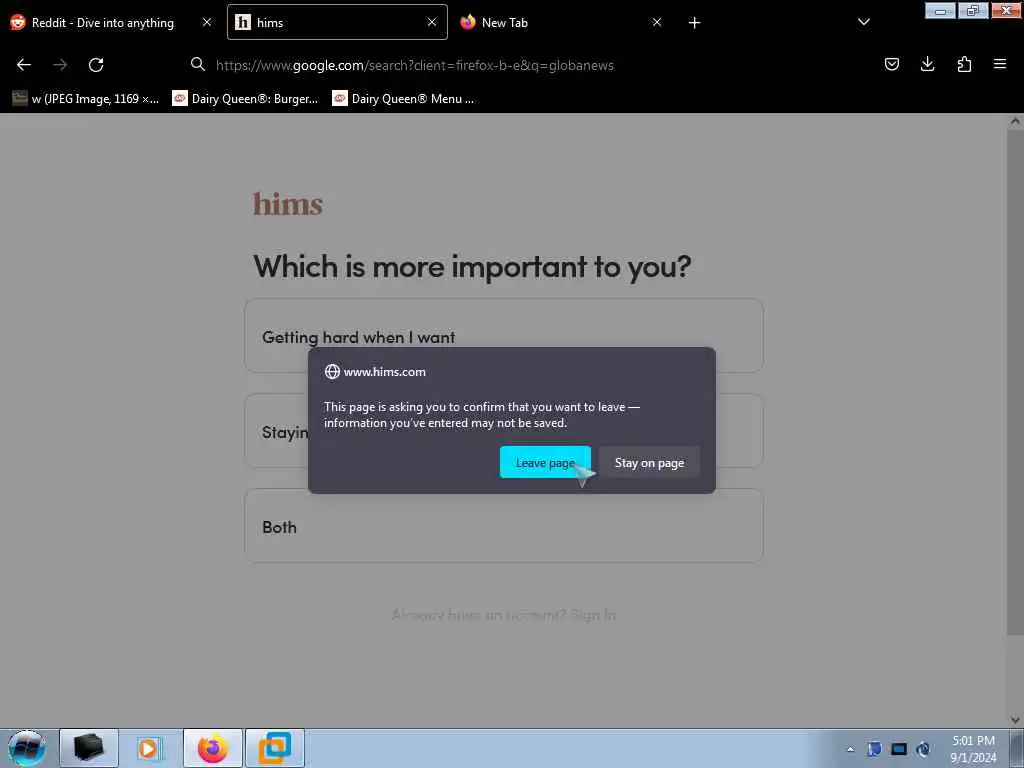Click the scrollbar down arrow
This screenshot has height=768, width=1024.
coord(1015,720)
